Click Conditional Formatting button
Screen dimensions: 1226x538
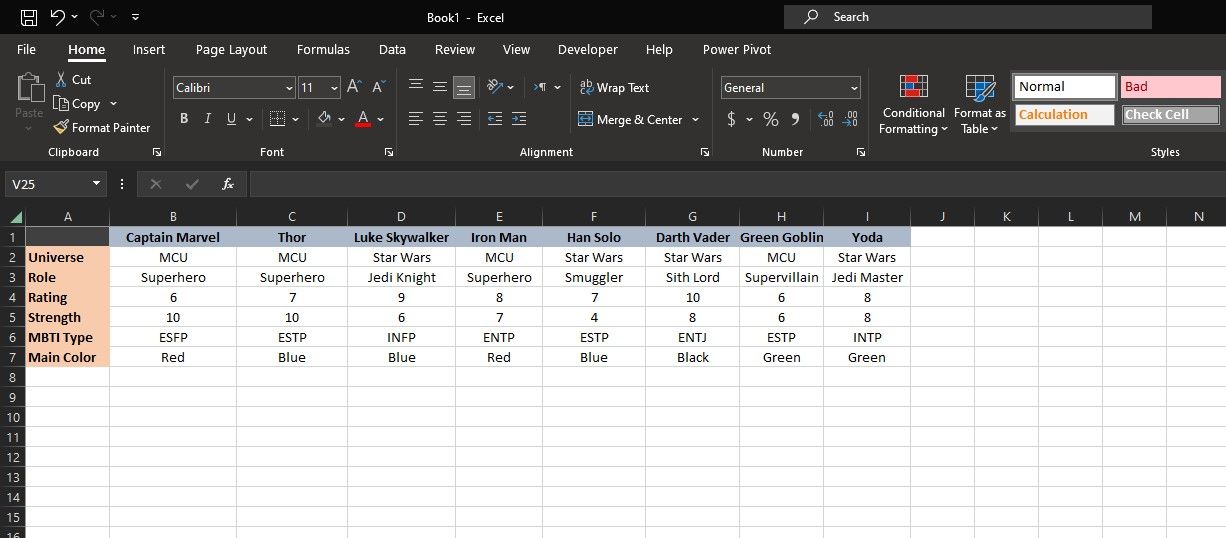click(913, 105)
